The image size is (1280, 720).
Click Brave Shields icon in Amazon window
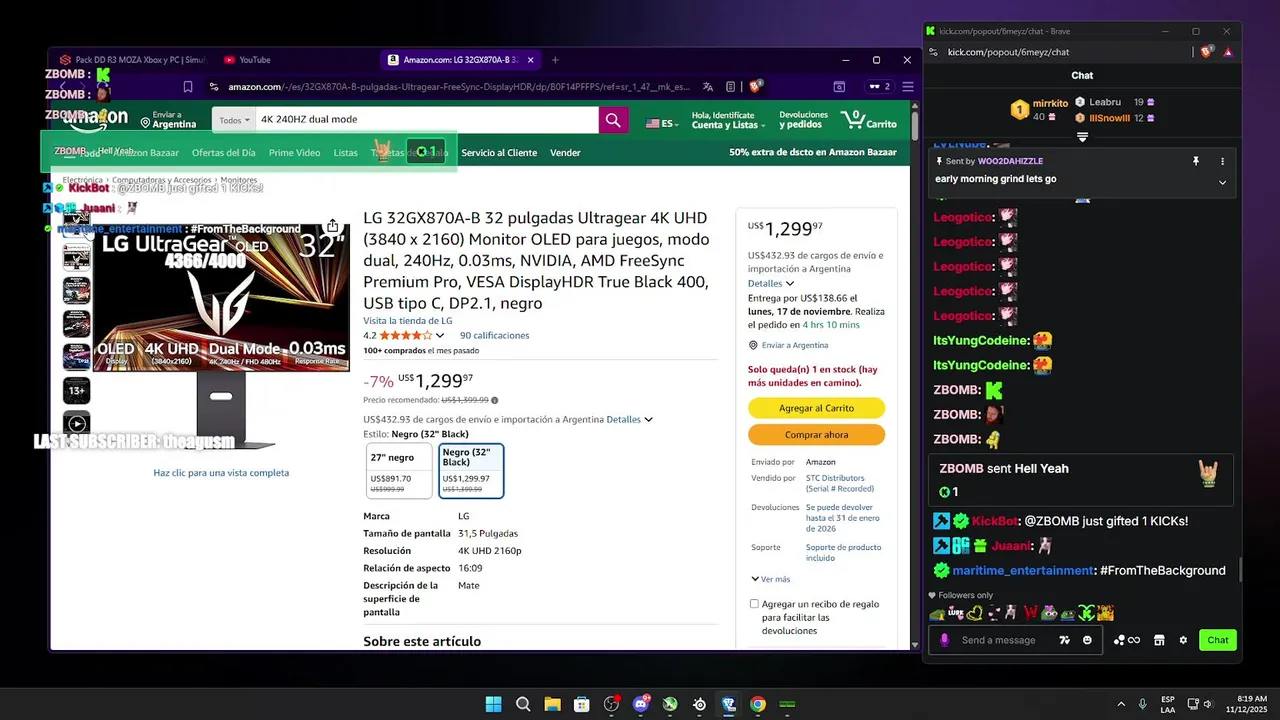tap(755, 87)
